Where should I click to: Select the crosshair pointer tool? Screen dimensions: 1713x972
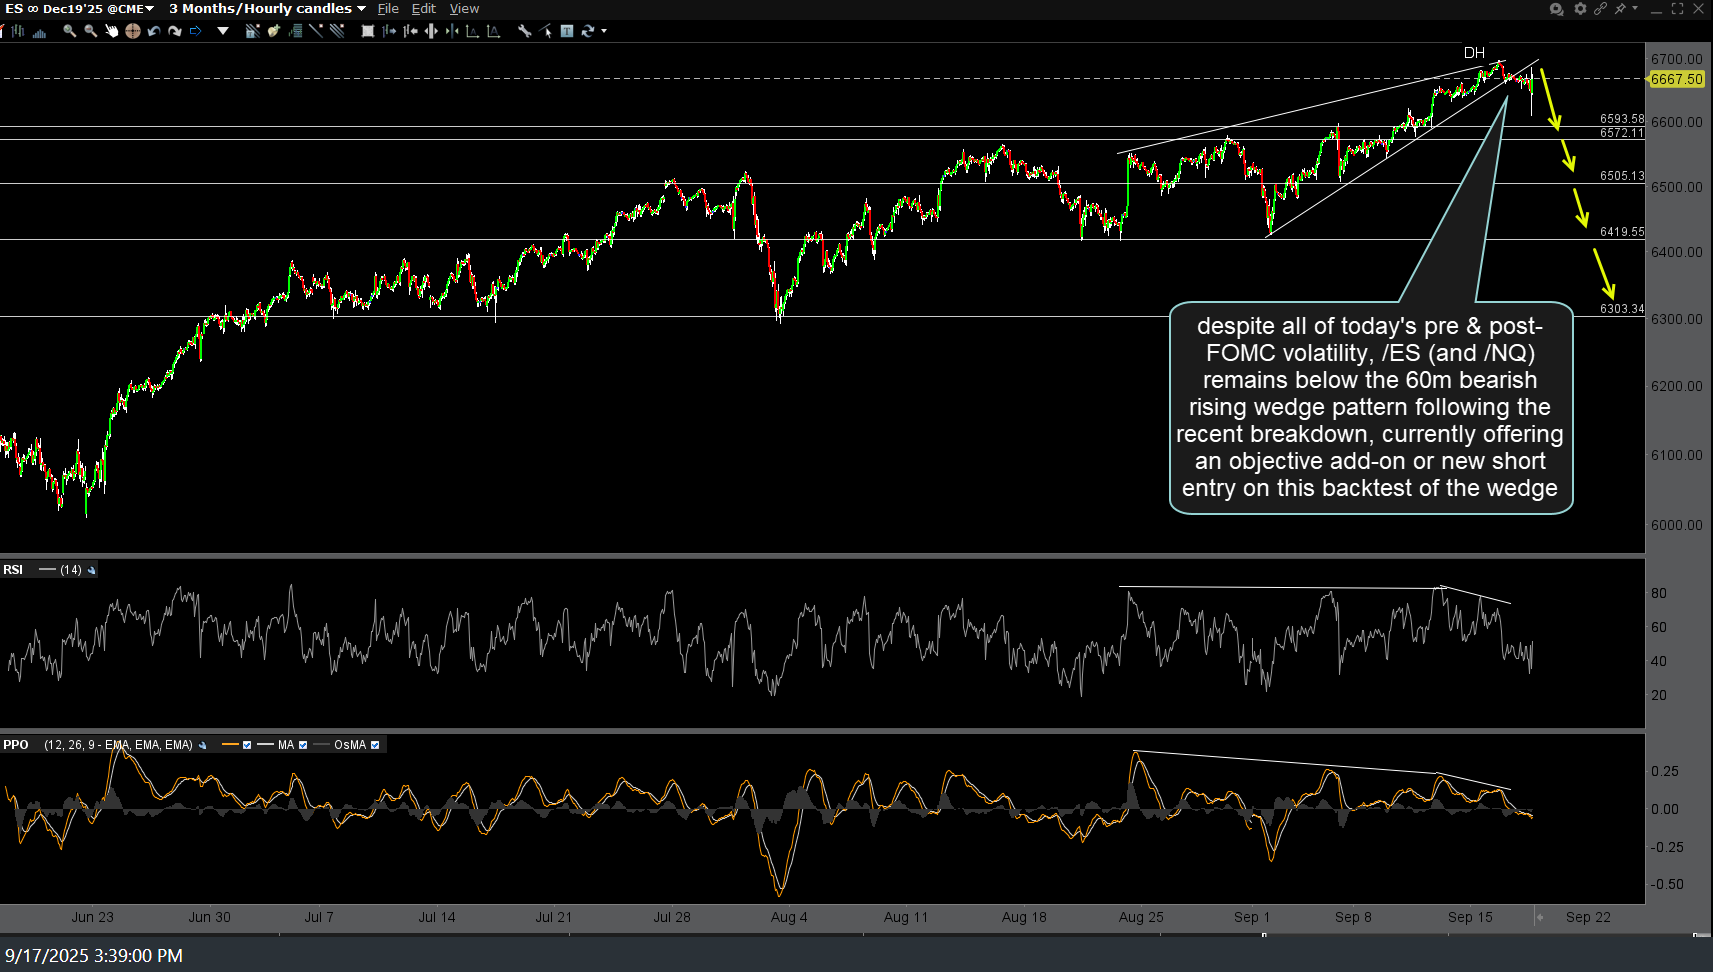coord(131,31)
